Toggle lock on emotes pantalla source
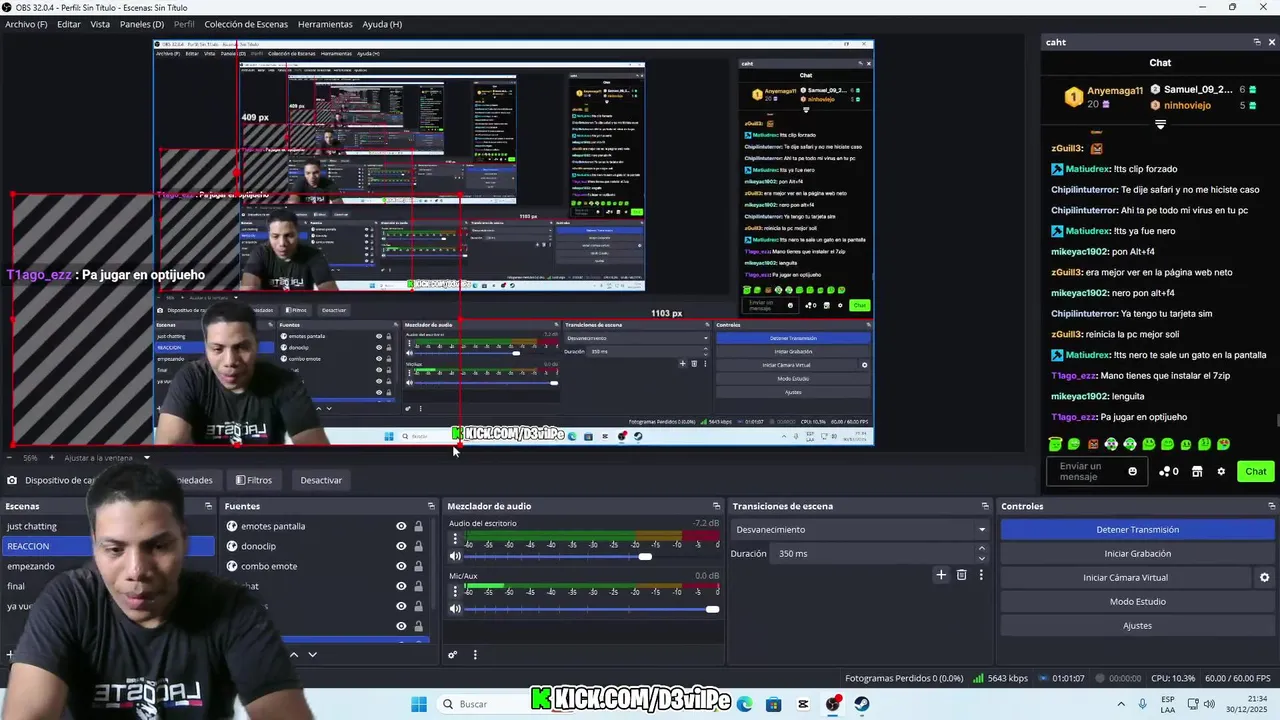This screenshot has width=1280, height=720. pos(418,526)
